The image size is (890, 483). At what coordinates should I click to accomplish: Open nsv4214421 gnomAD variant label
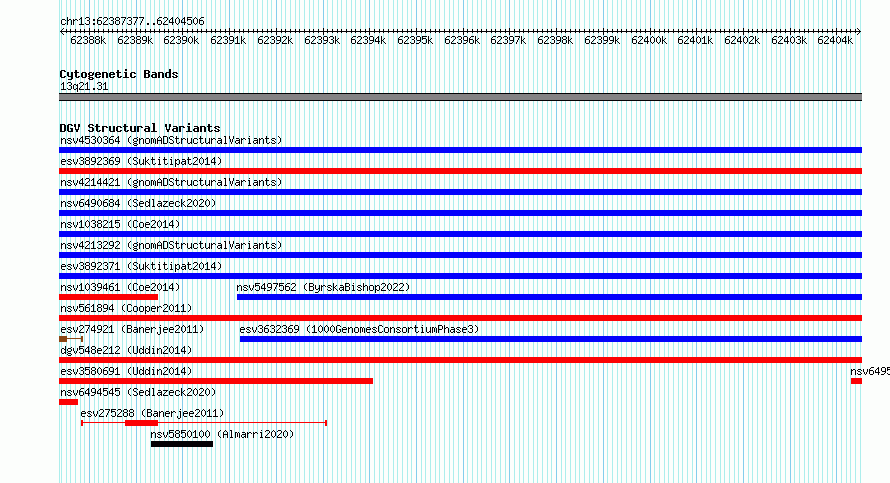coord(171,182)
